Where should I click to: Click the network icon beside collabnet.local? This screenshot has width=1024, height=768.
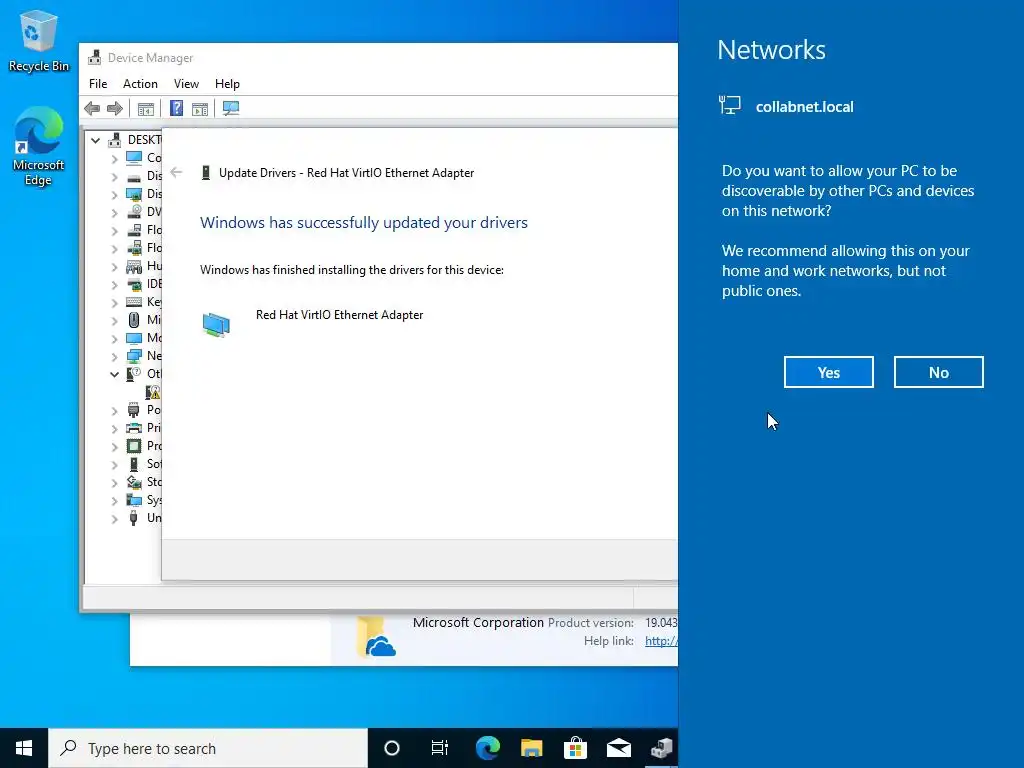[x=729, y=105]
